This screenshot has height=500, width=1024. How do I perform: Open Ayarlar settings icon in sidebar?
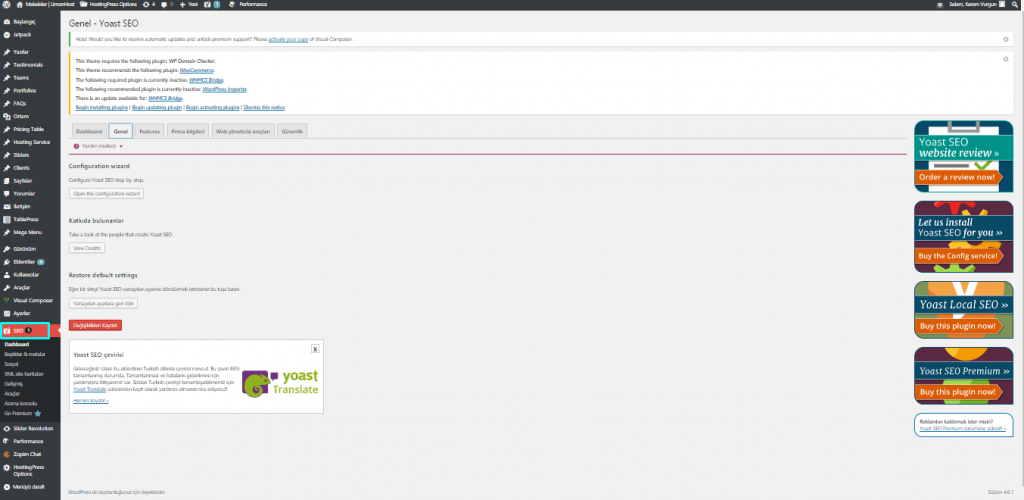(7, 313)
